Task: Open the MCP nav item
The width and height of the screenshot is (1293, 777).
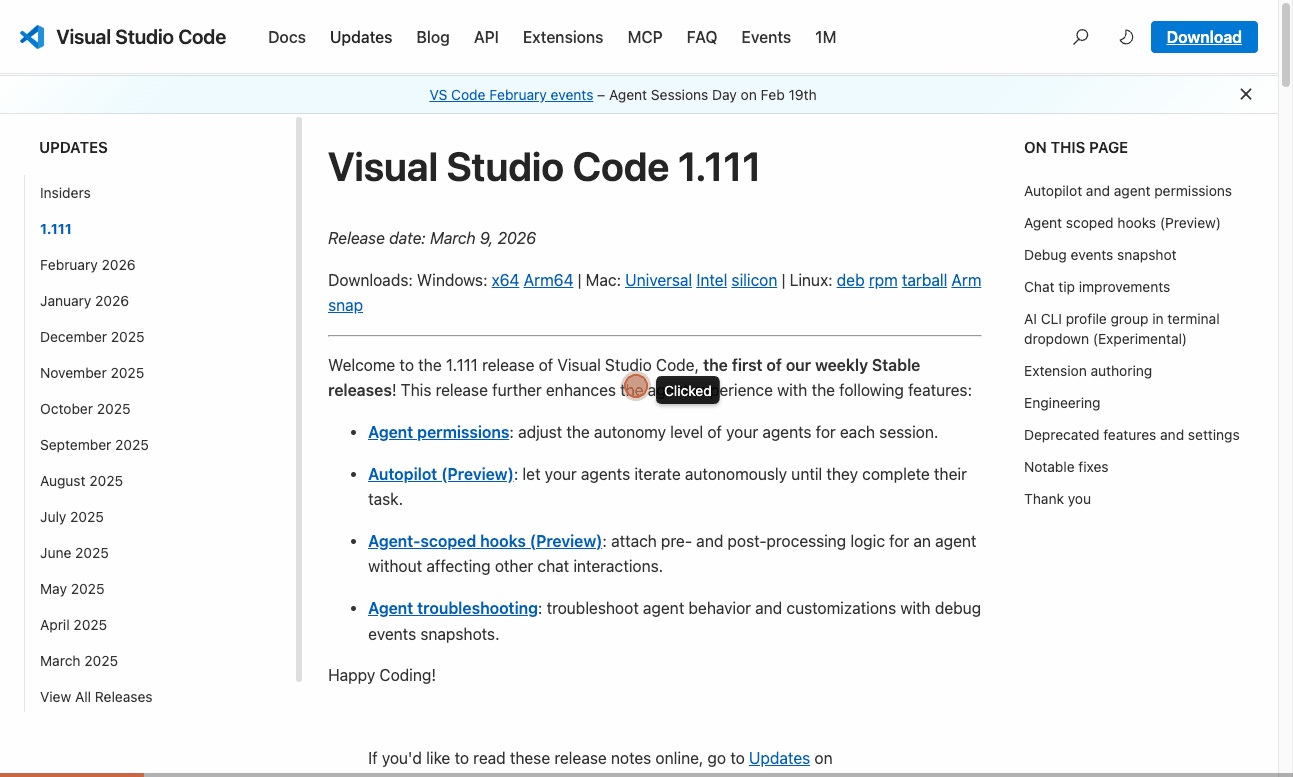Action: tap(645, 37)
